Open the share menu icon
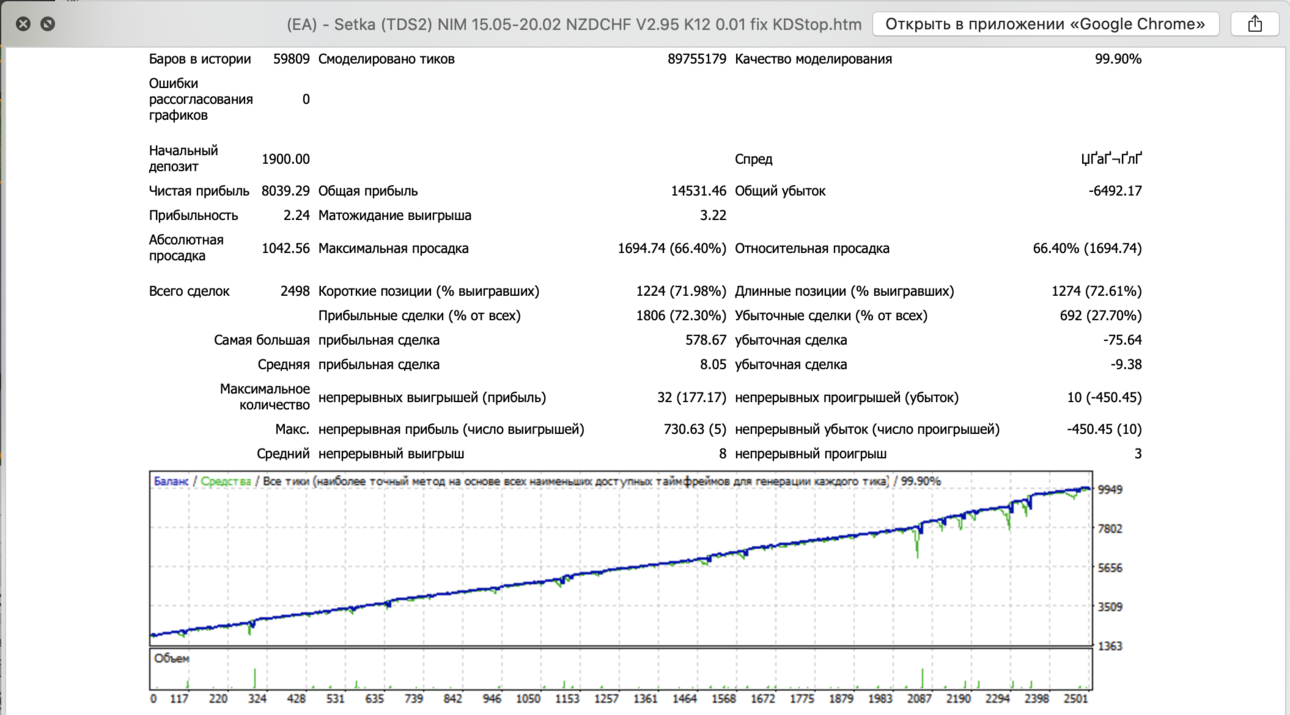Viewport: 1290px width, 715px height. (1255, 23)
